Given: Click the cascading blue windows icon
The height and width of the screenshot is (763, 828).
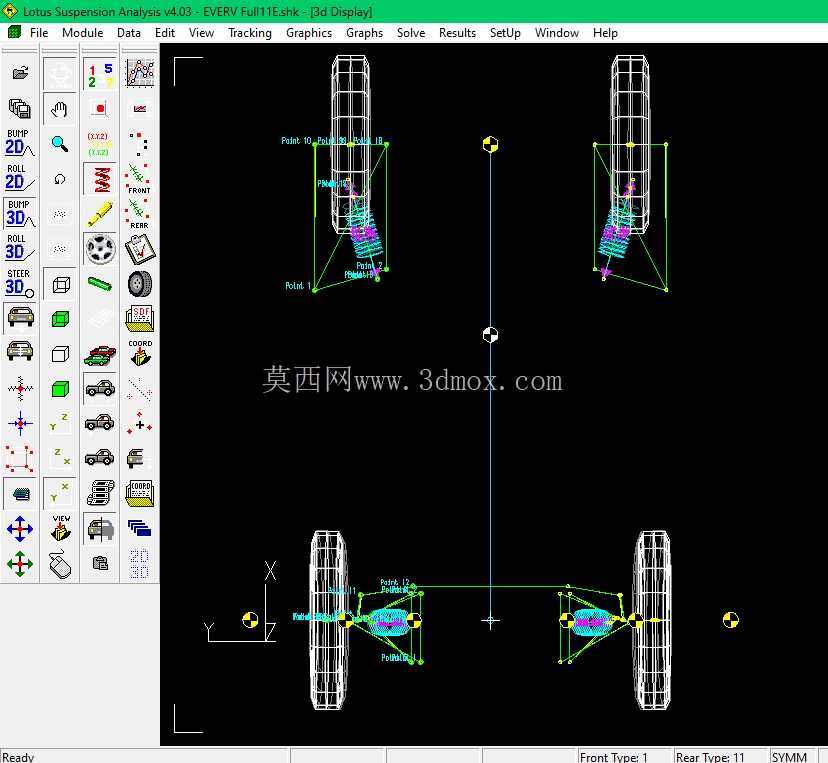Looking at the screenshot, I should click(139, 529).
